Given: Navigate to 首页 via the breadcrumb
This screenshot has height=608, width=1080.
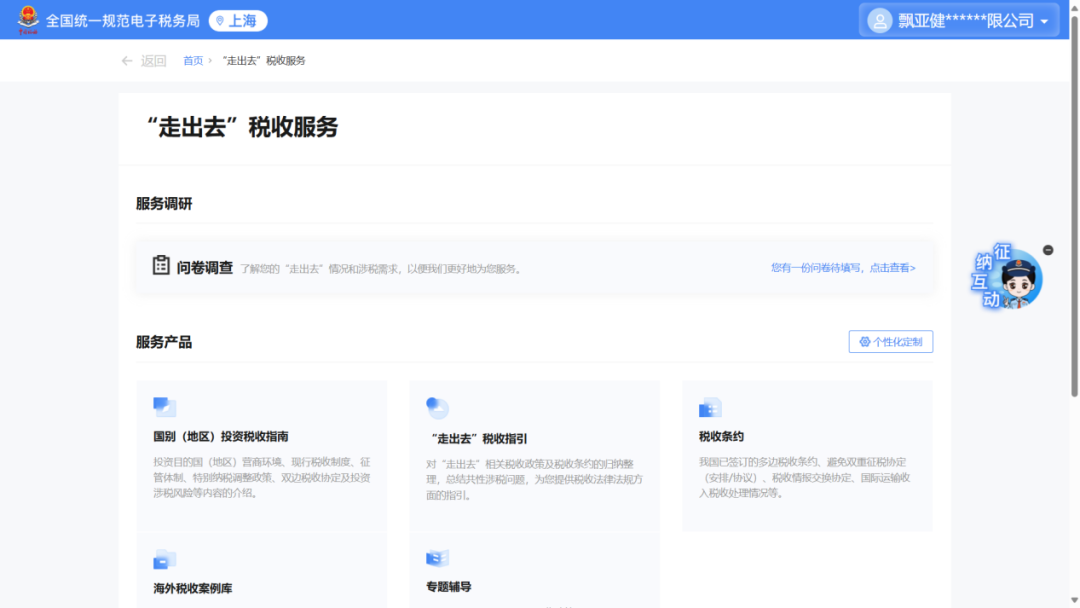Looking at the screenshot, I should pyautogui.click(x=193, y=60).
